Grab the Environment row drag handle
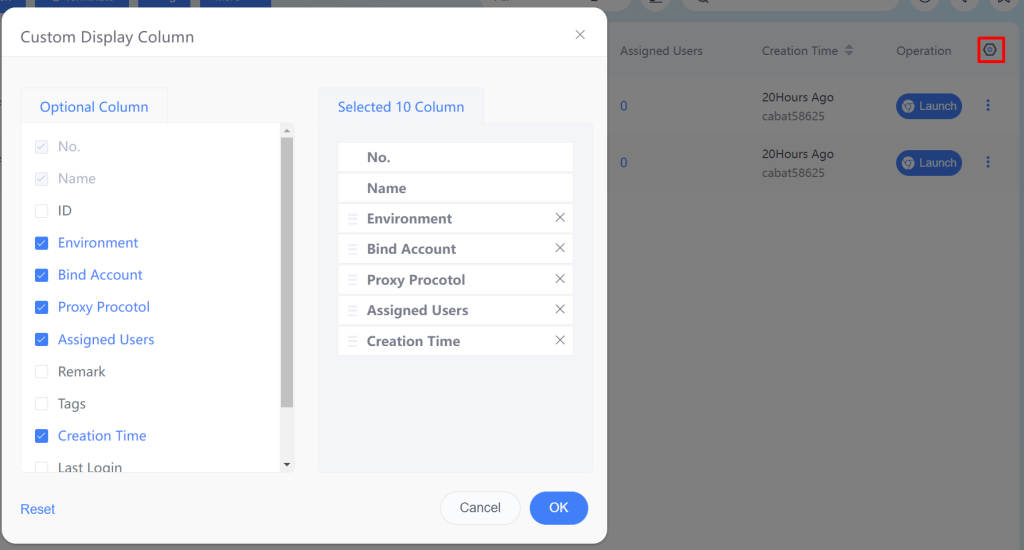This screenshot has height=550, width=1024. [x=353, y=219]
